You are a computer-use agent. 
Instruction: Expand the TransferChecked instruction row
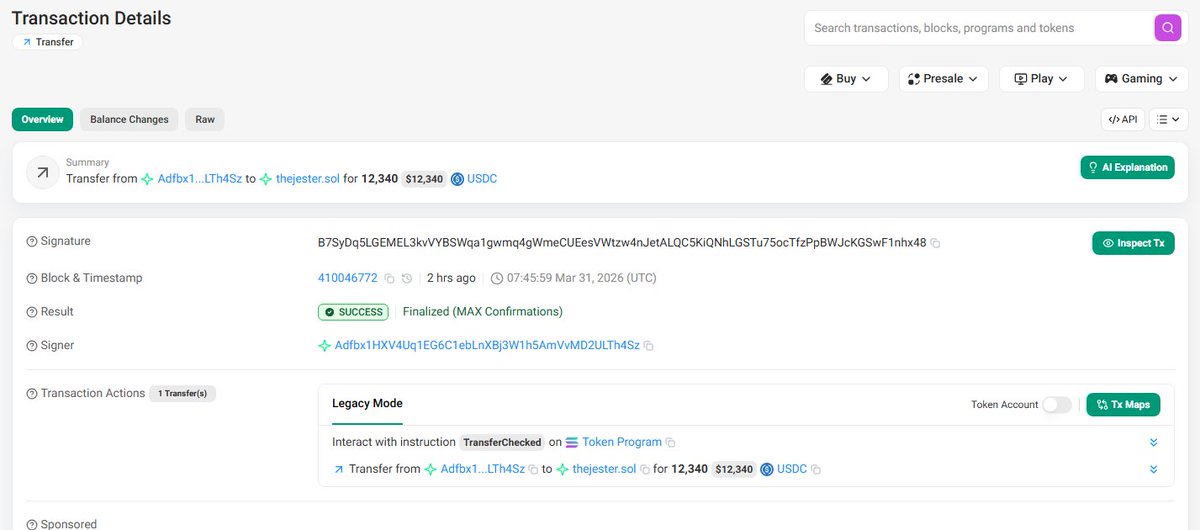(1153, 442)
